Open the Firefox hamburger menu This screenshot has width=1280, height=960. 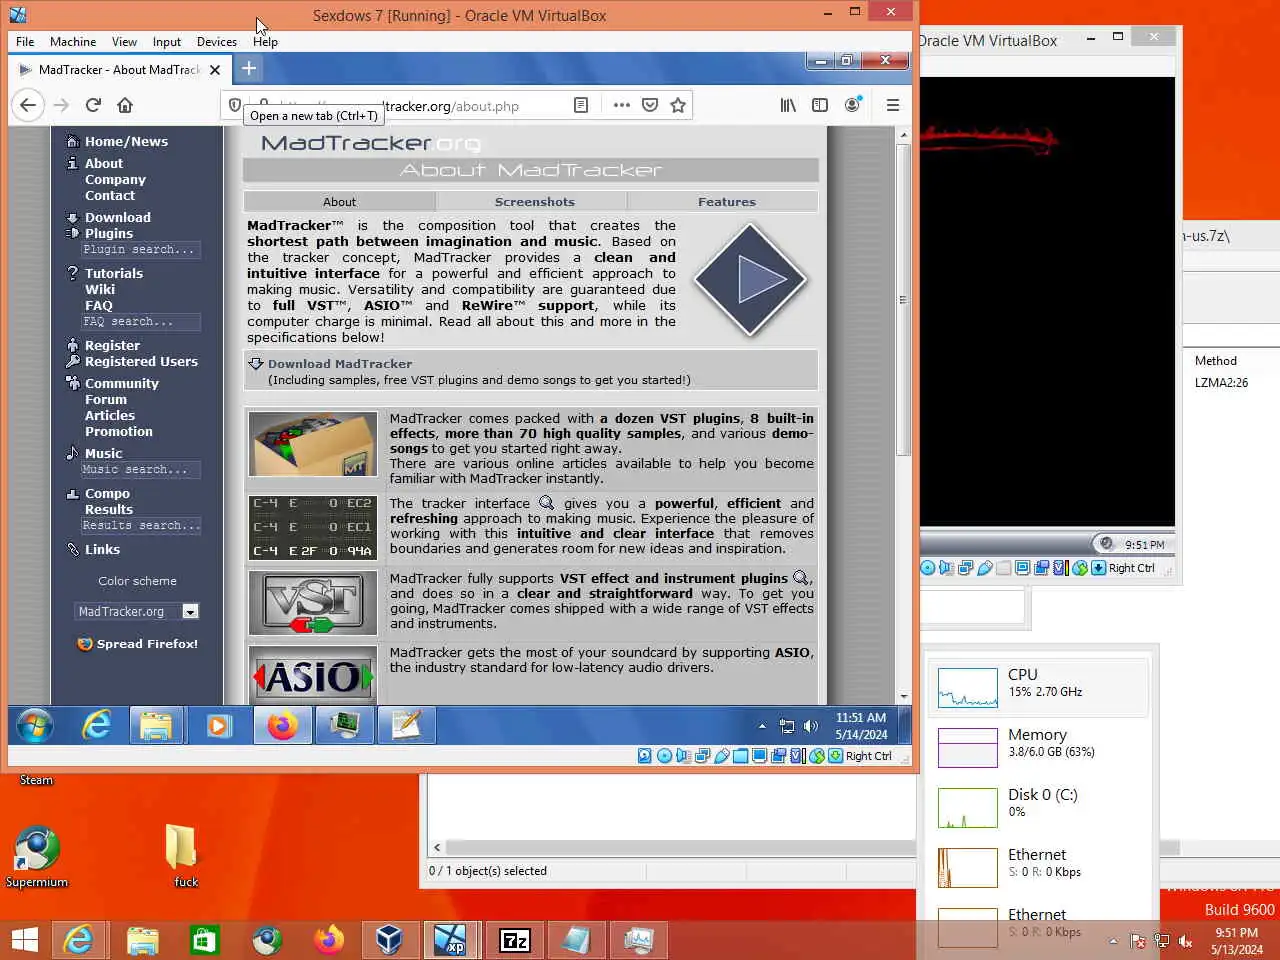[x=893, y=105]
